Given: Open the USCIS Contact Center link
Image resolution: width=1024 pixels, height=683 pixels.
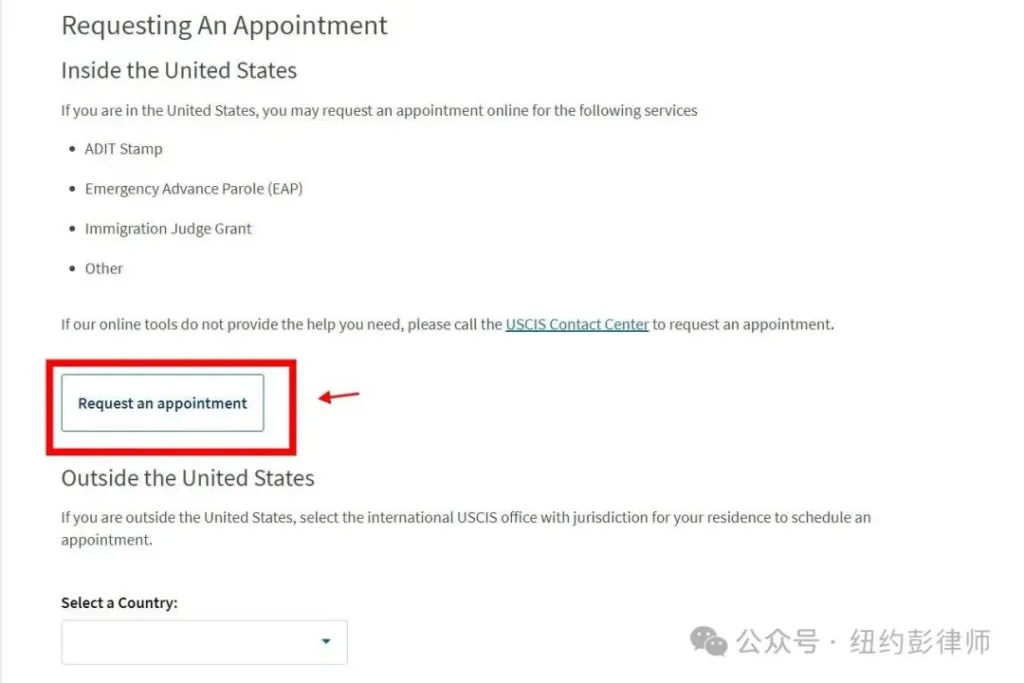Looking at the screenshot, I should tap(577, 325).
